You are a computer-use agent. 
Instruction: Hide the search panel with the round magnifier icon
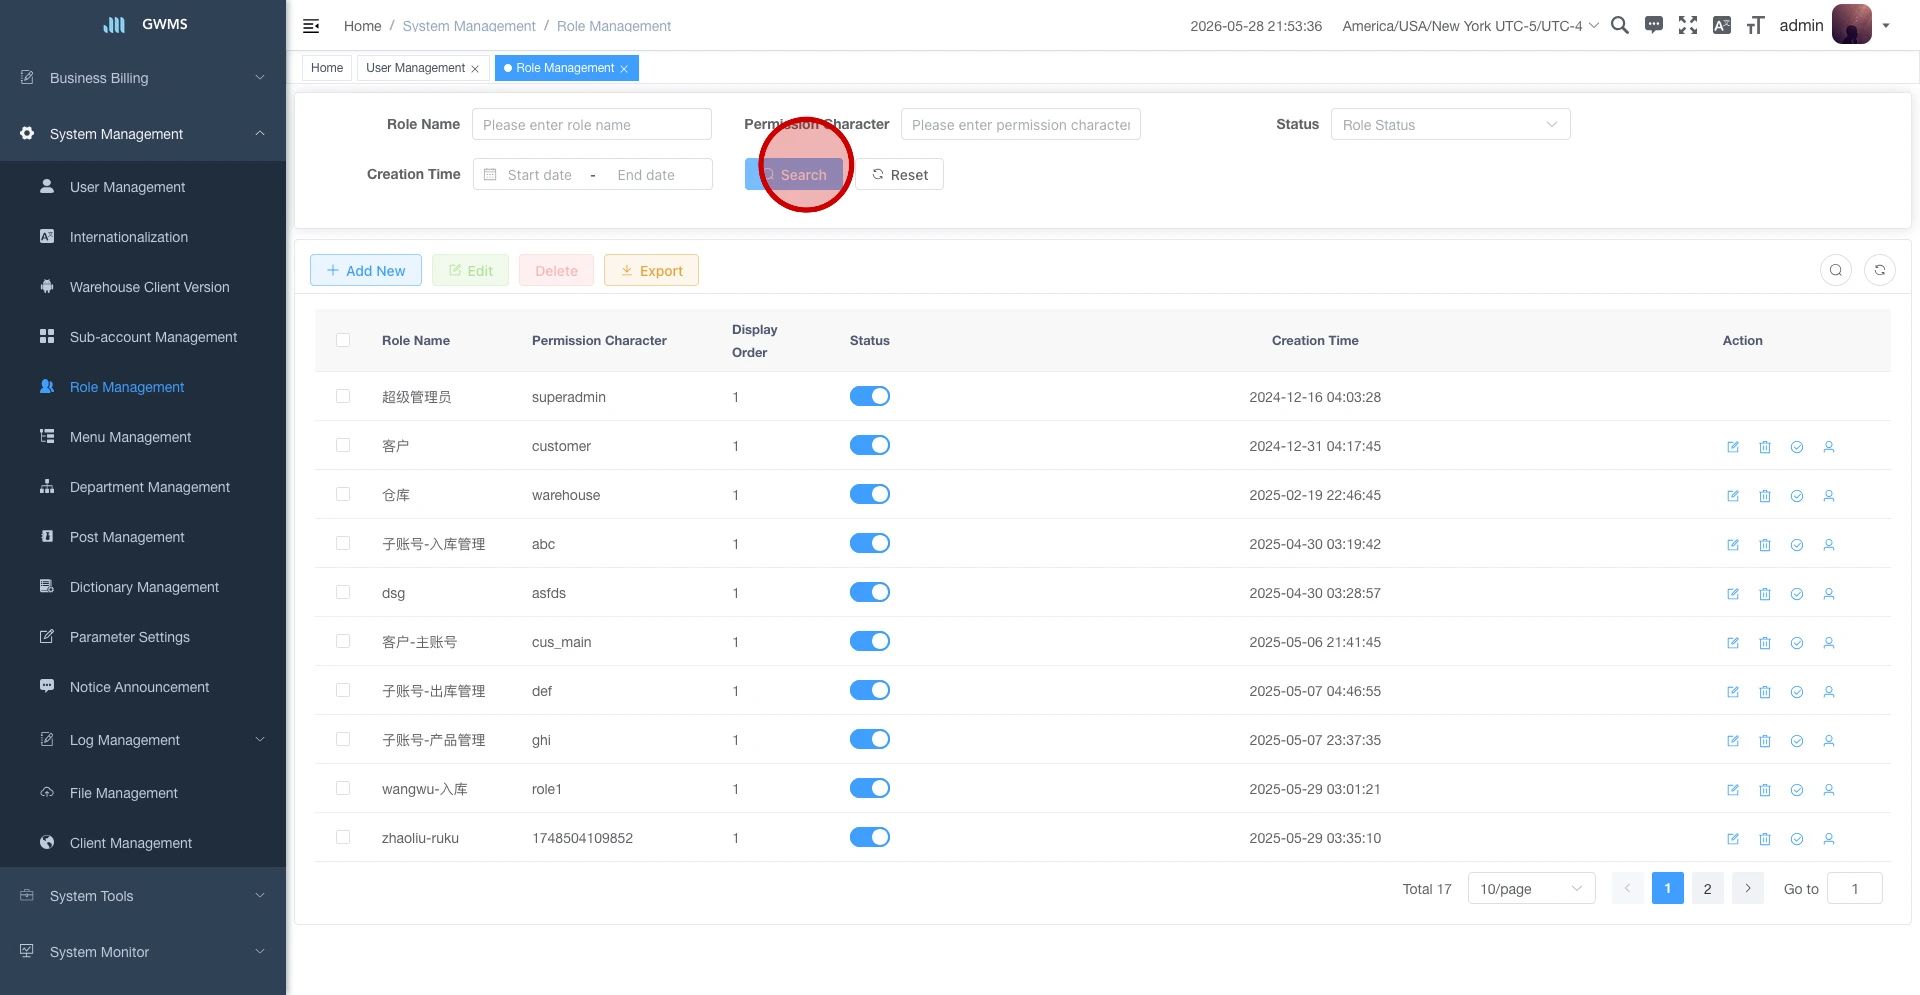(1836, 270)
